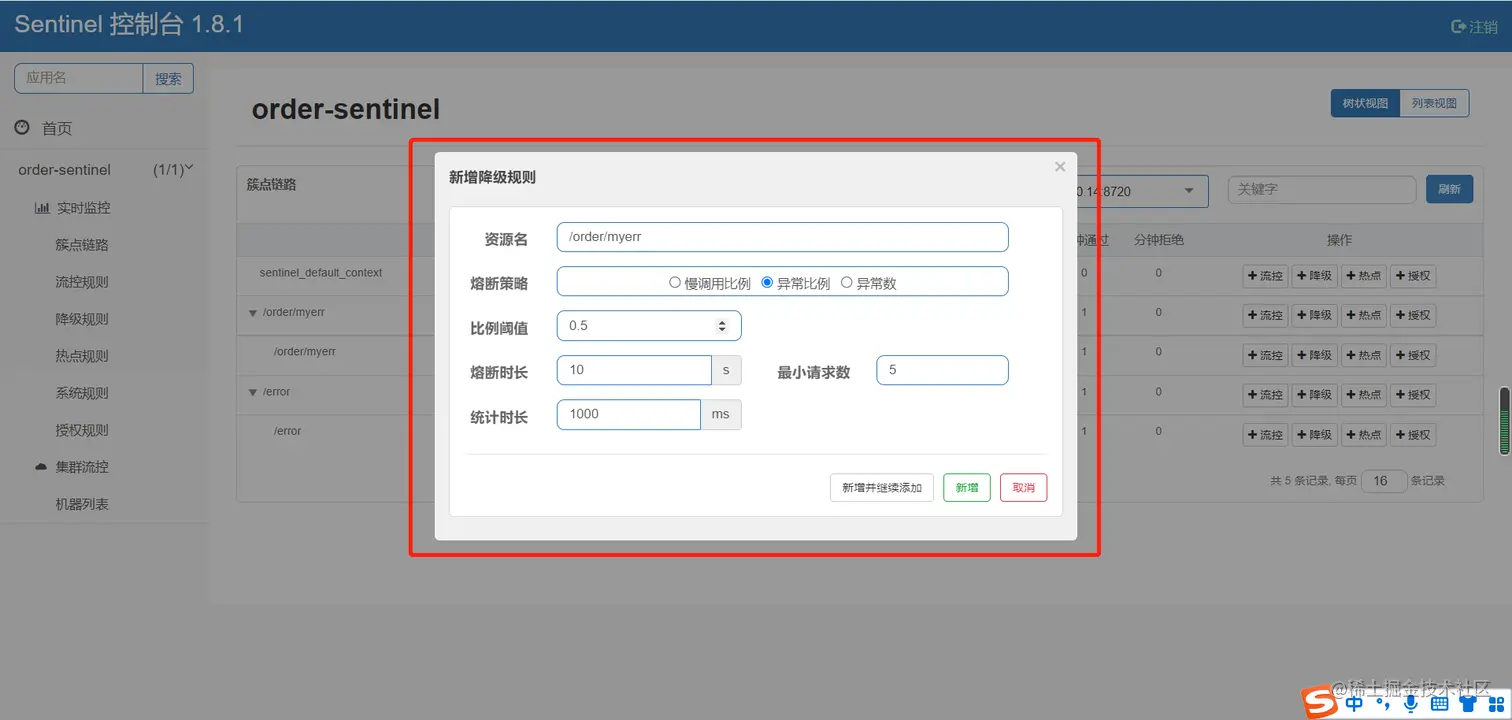
Task: Click the red 取消 button
Action: (1023, 488)
